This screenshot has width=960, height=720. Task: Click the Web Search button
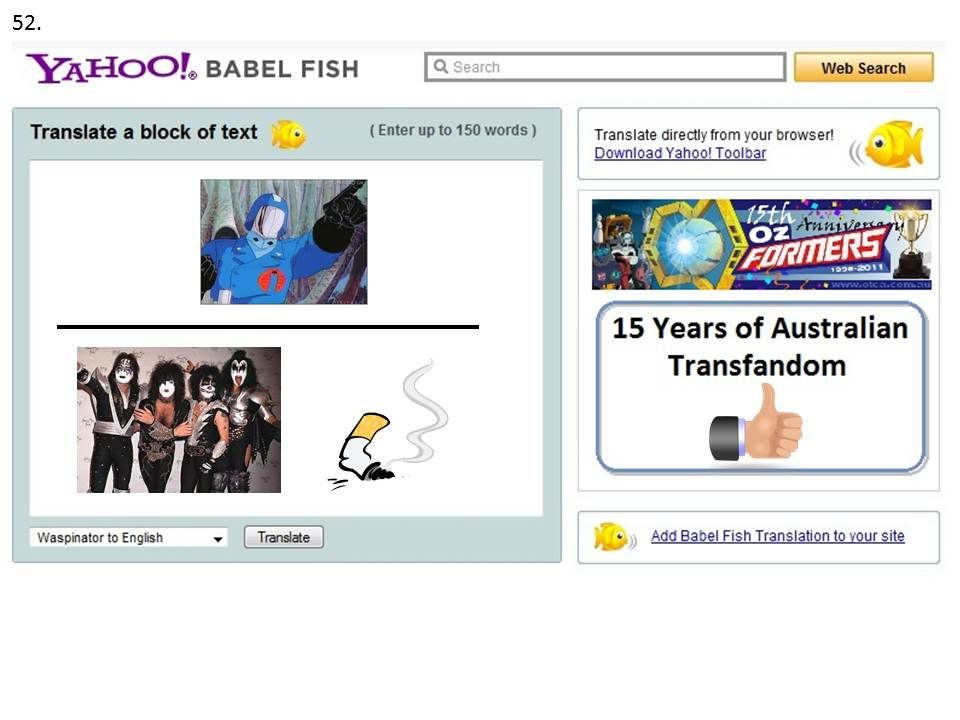863,67
